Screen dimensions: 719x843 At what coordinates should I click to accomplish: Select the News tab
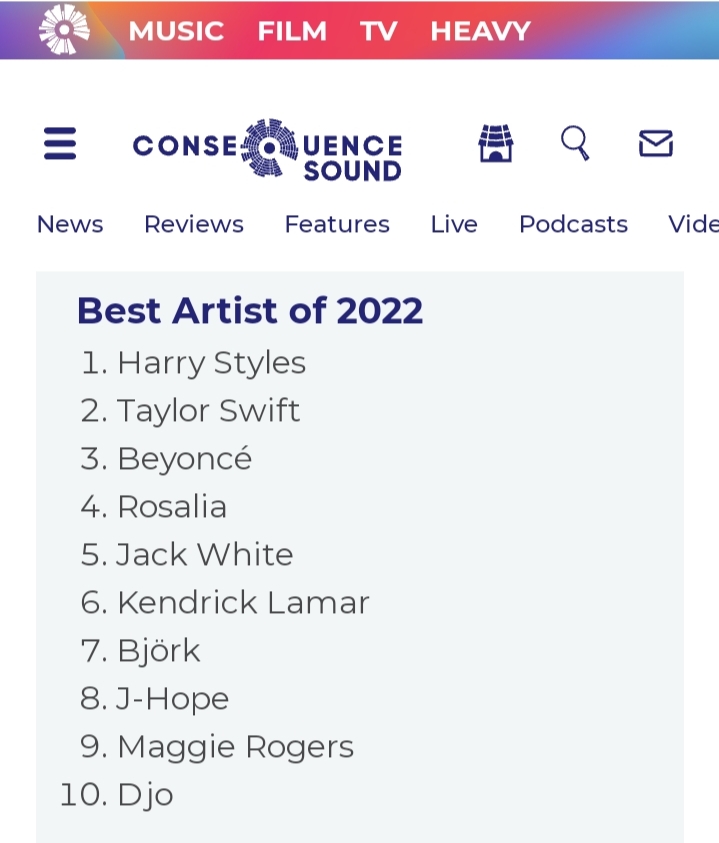coord(70,224)
